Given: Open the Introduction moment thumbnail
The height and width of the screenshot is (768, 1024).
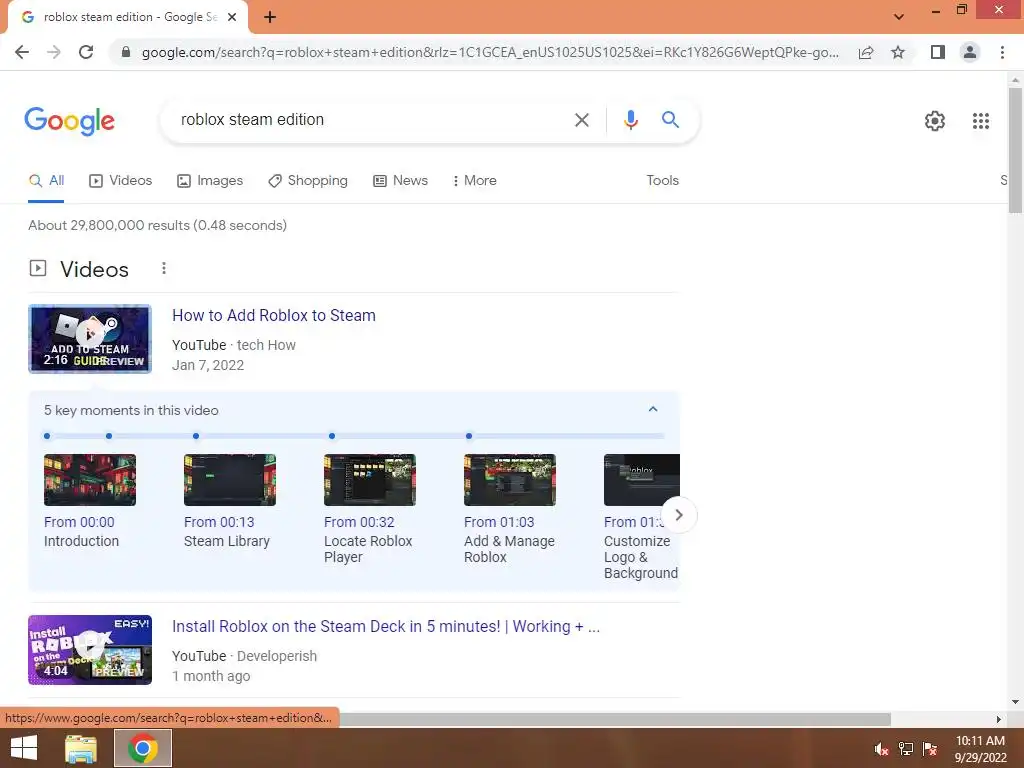Looking at the screenshot, I should click(x=90, y=480).
